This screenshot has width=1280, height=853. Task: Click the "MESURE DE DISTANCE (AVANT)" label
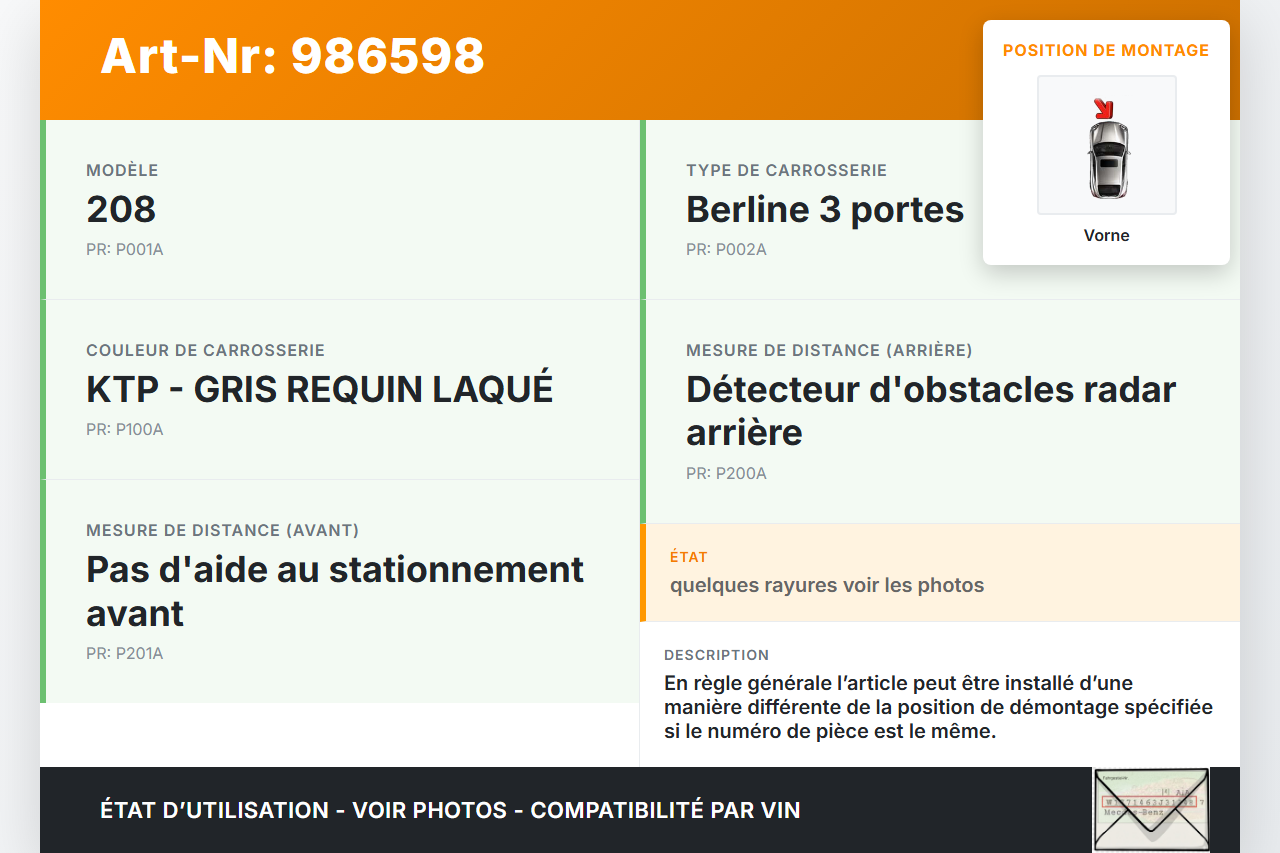tap(222, 531)
